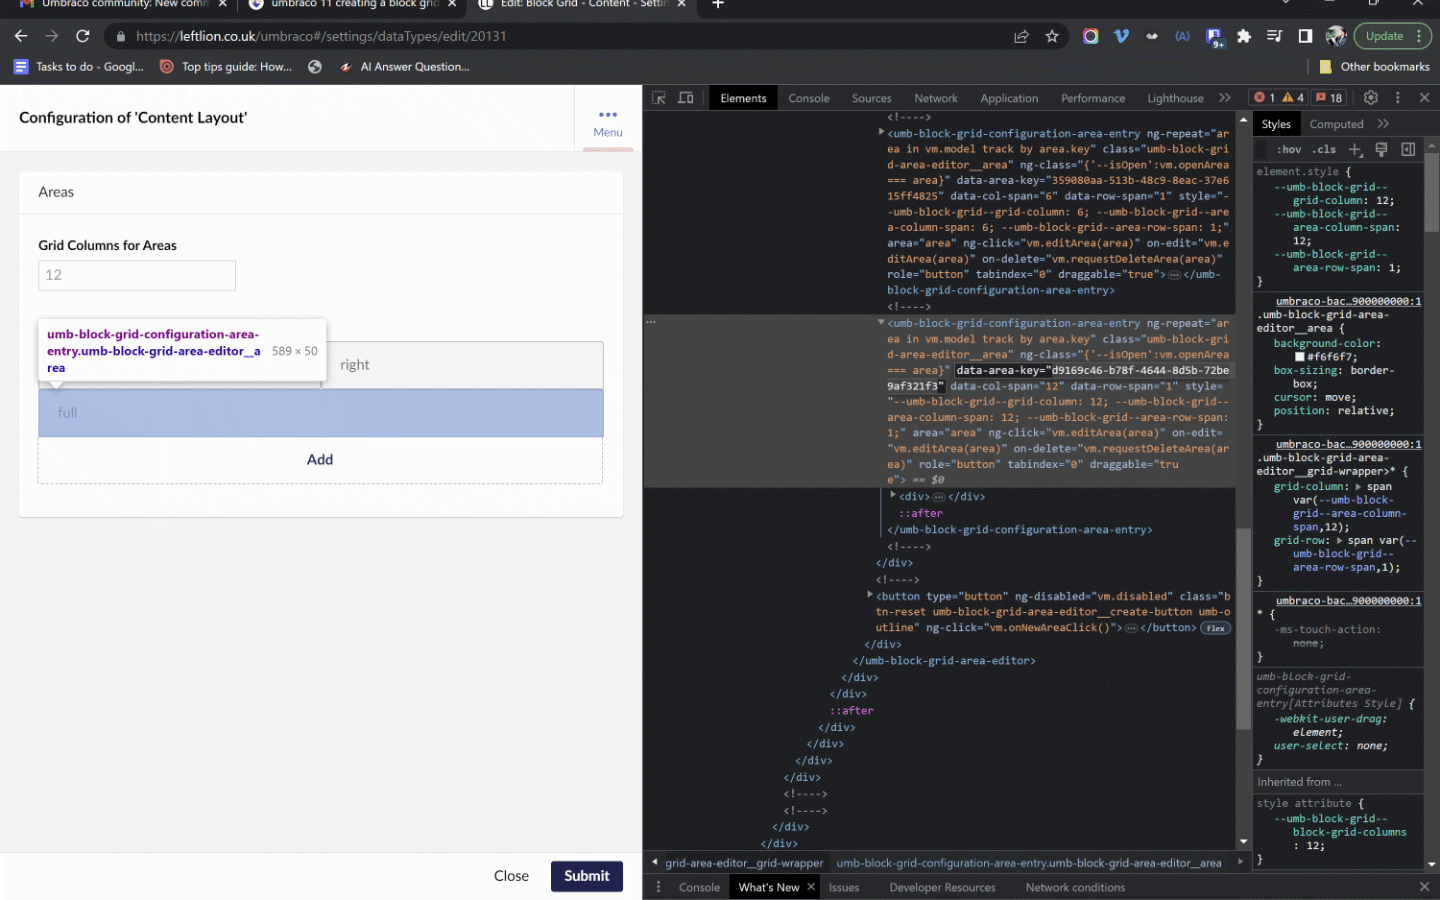
Task: Toggle computed styles sidebar icon
Action: 1408,150
